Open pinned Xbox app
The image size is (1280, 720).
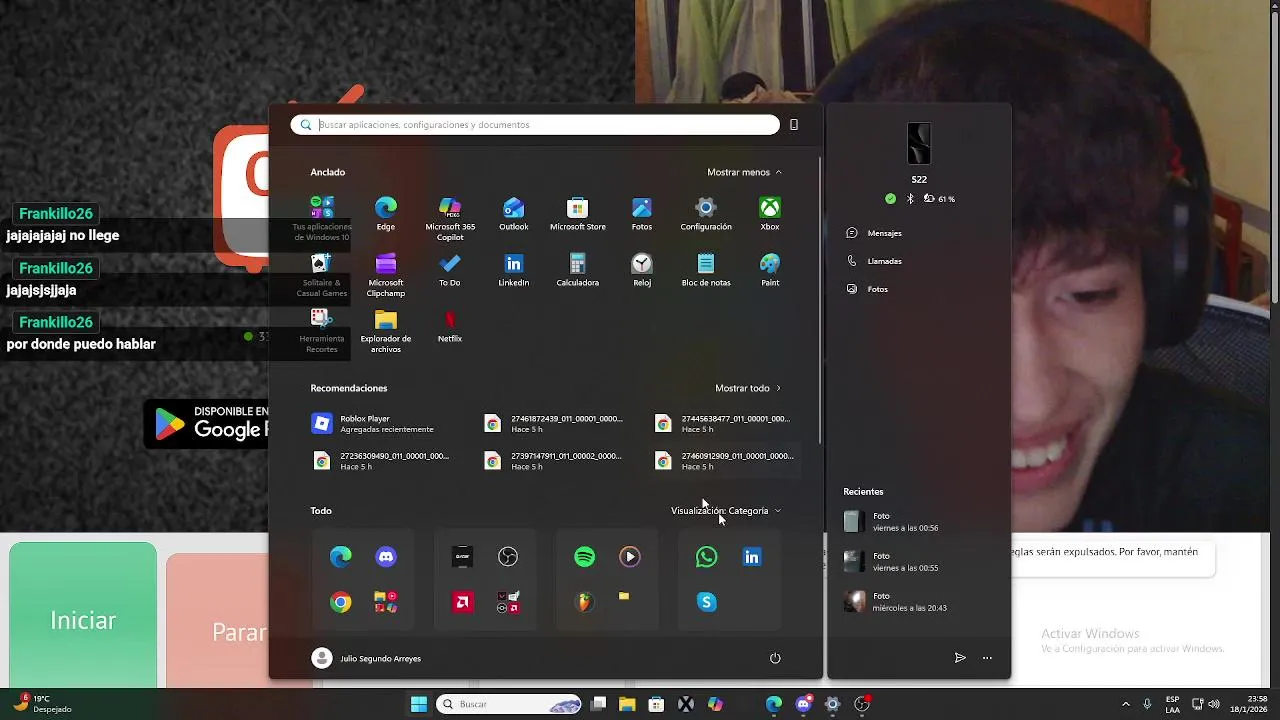click(x=770, y=214)
